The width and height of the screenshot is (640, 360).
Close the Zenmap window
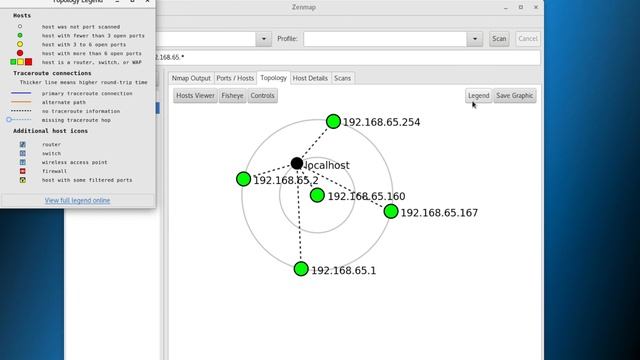536,7
